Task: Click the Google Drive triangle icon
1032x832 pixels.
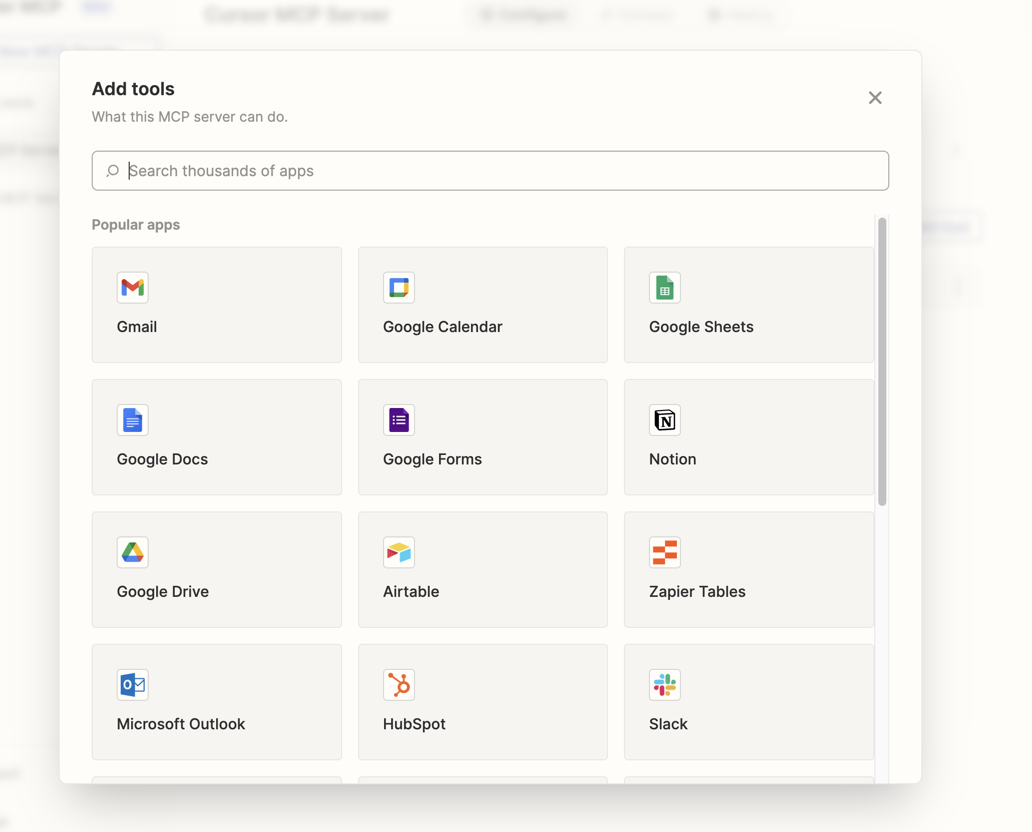Action: point(132,552)
